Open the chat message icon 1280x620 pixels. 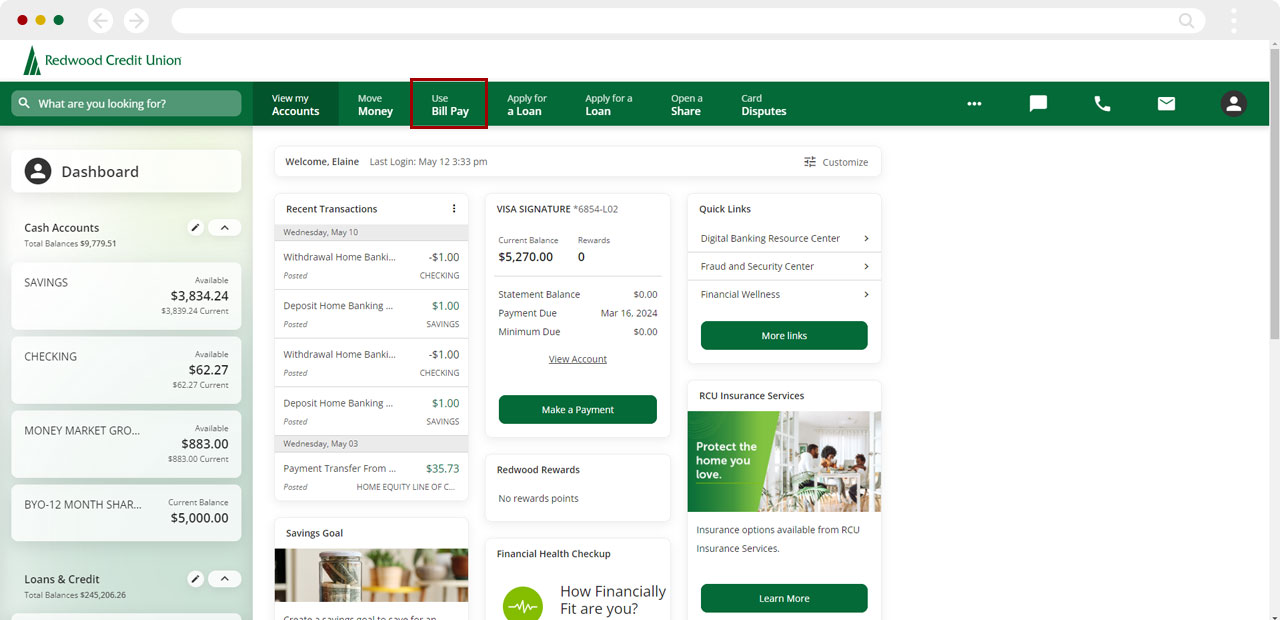click(x=1038, y=103)
